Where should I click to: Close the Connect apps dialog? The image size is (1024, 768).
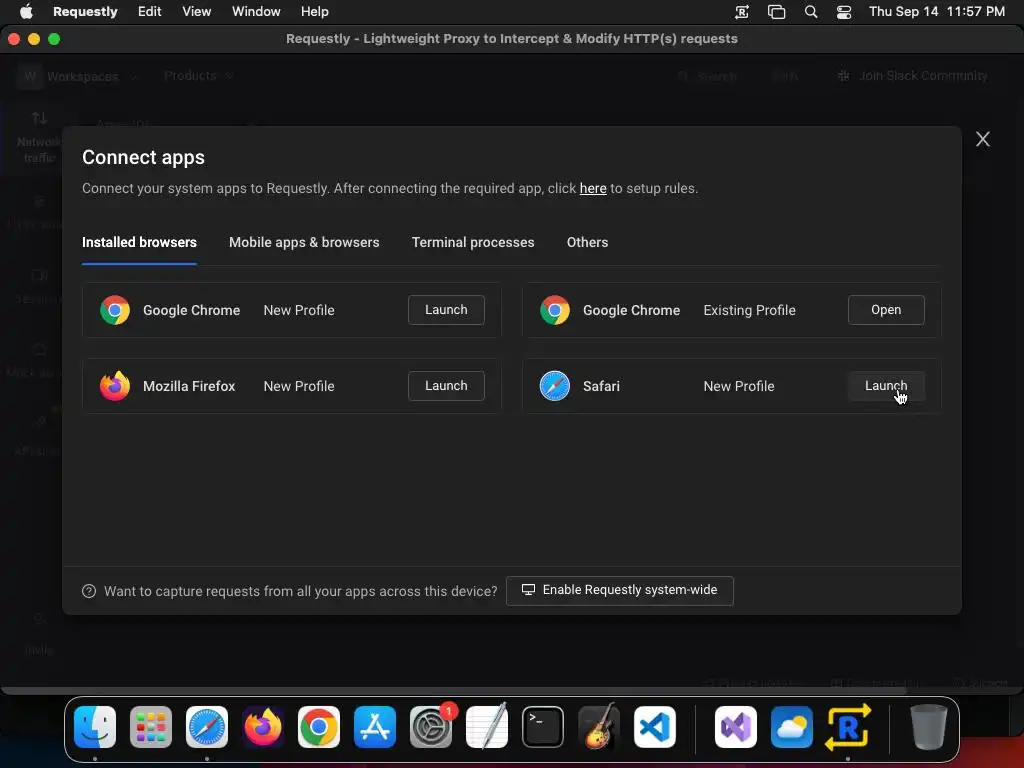pos(982,139)
